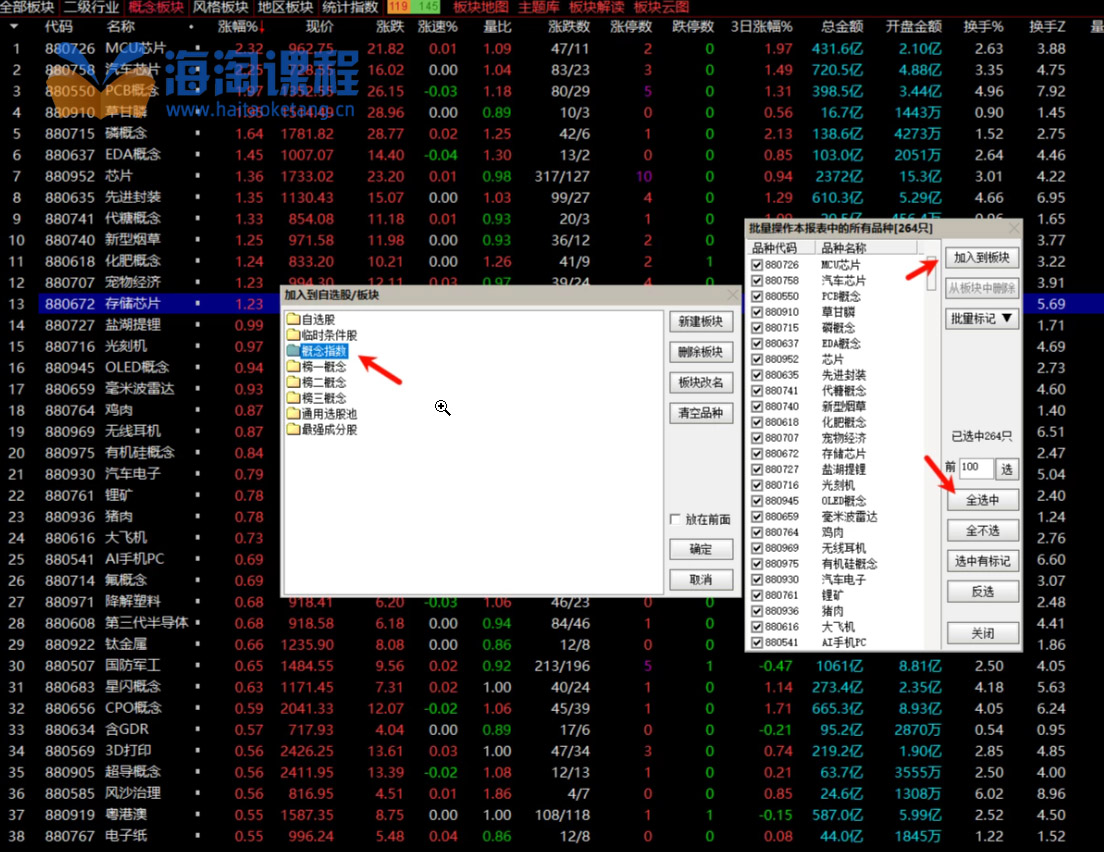Click the 自选股 folder icon
This screenshot has width=1104, height=852.
click(293, 320)
